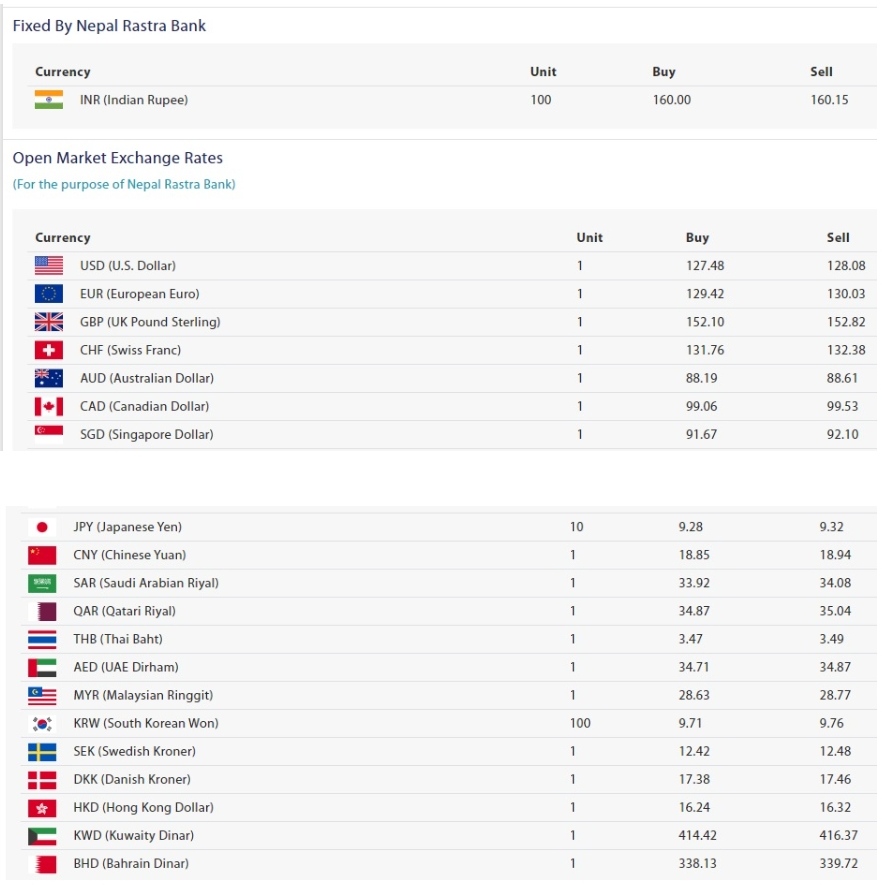Viewport: 882px width, 885px height.
Task: Select the GBP (UK Pound Sterling) label
Action: coord(150,322)
